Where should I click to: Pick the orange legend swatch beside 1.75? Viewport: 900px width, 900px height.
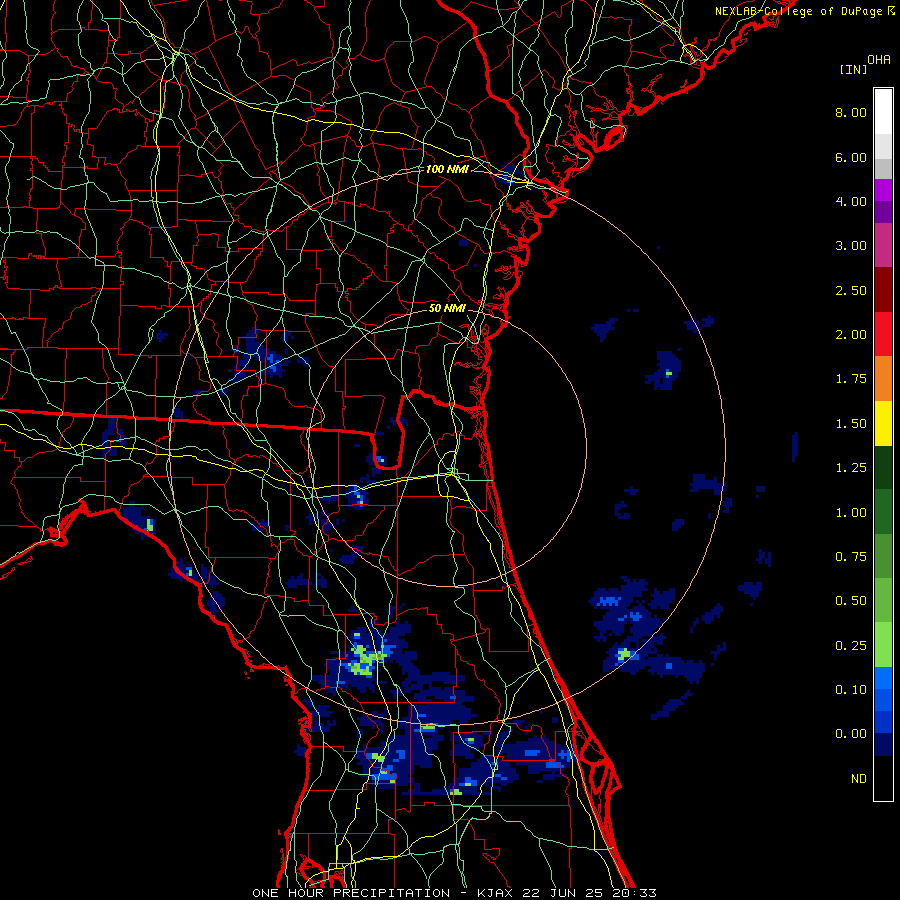883,378
